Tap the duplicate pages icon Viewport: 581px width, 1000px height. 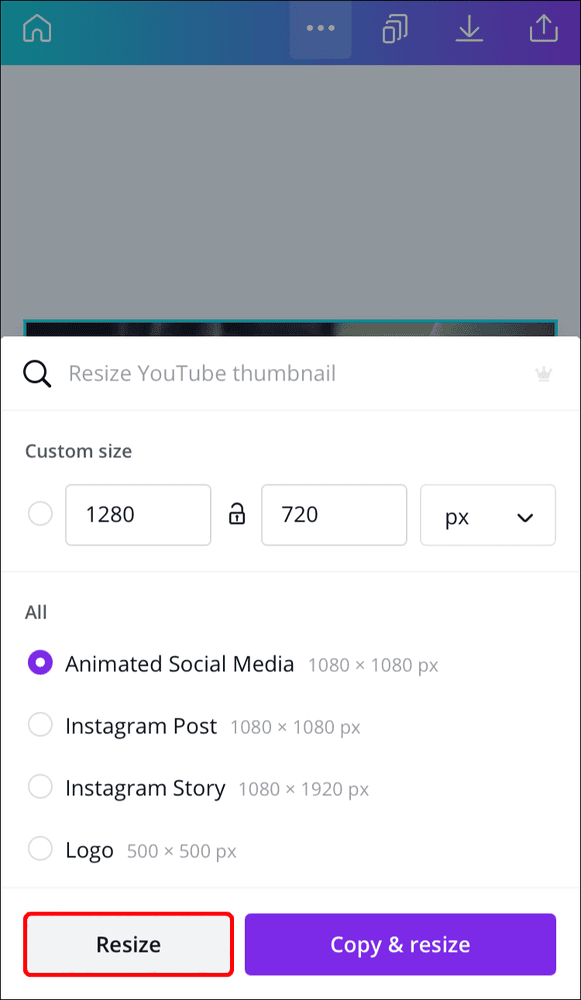pyautogui.click(x=394, y=28)
